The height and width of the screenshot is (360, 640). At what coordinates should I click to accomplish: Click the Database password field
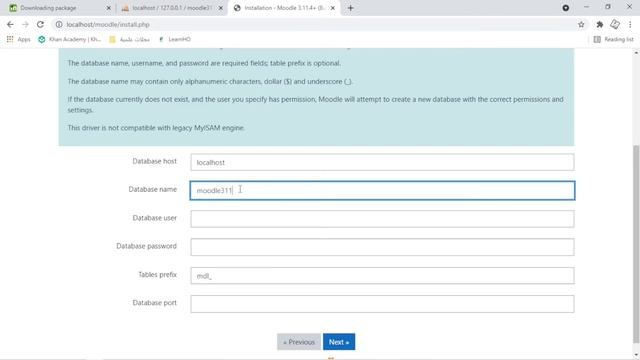tap(382, 247)
